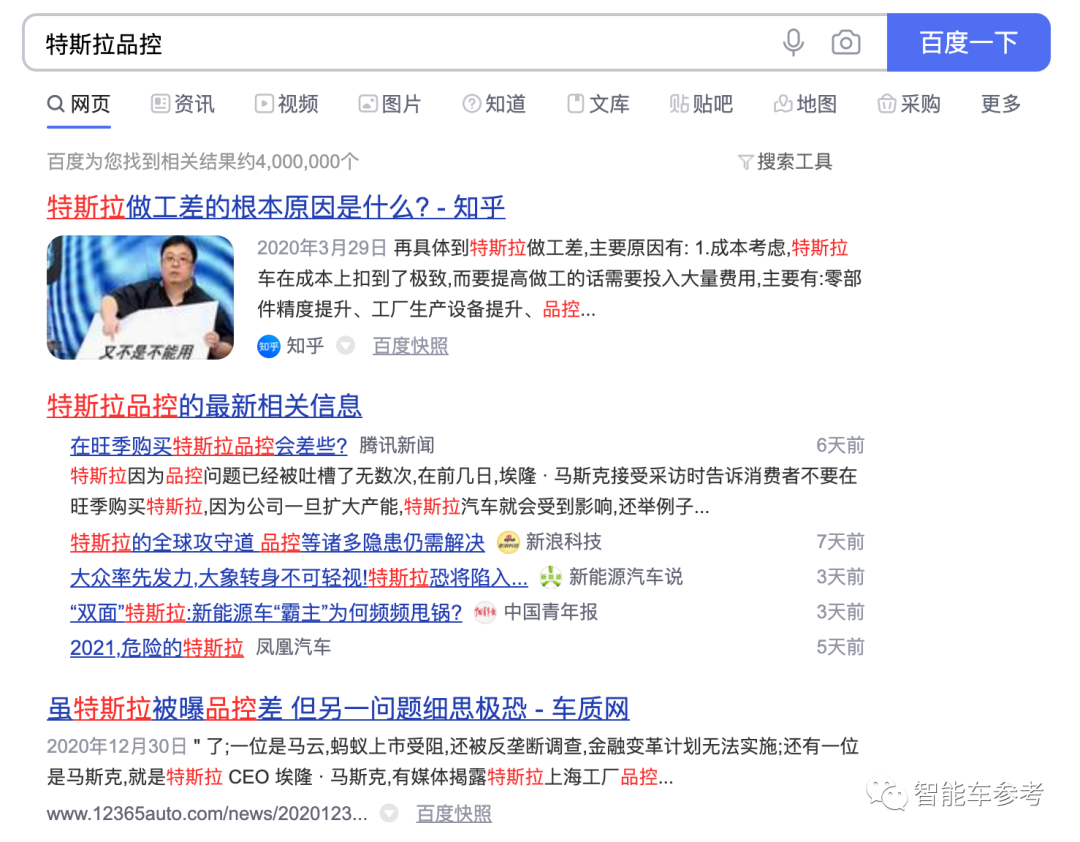
Task: Open the 2021,危险的特斯拉 news link
Action: tap(157, 648)
